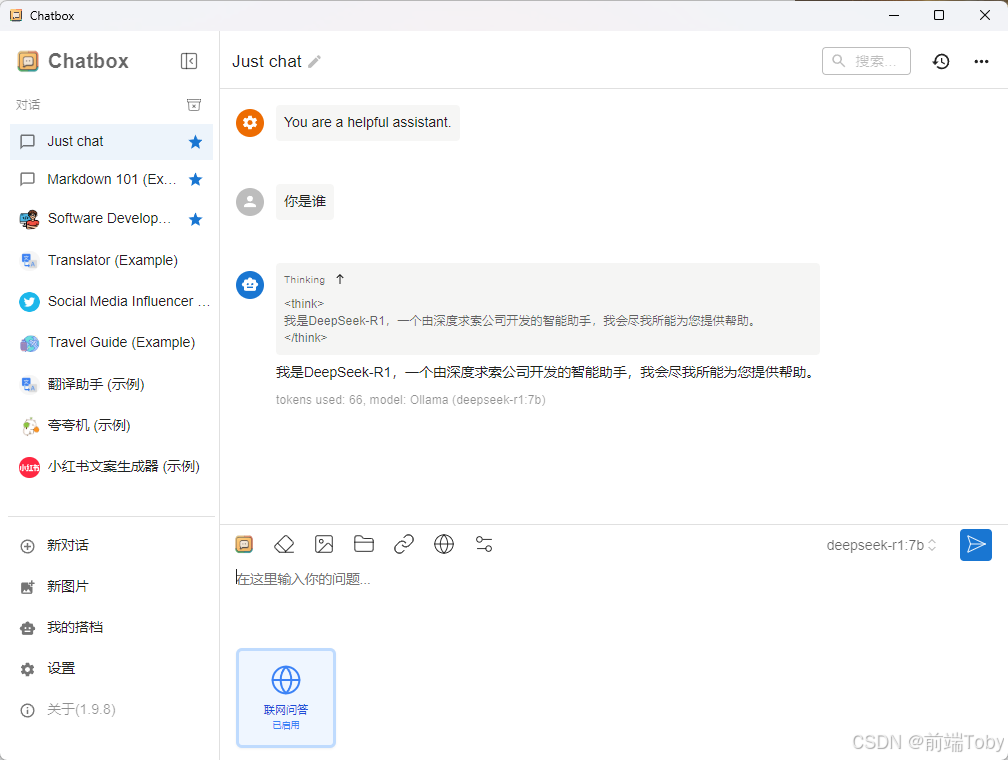Clear context with eraser icon
Image resolution: width=1008 pixels, height=760 pixels.
[x=284, y=545]
